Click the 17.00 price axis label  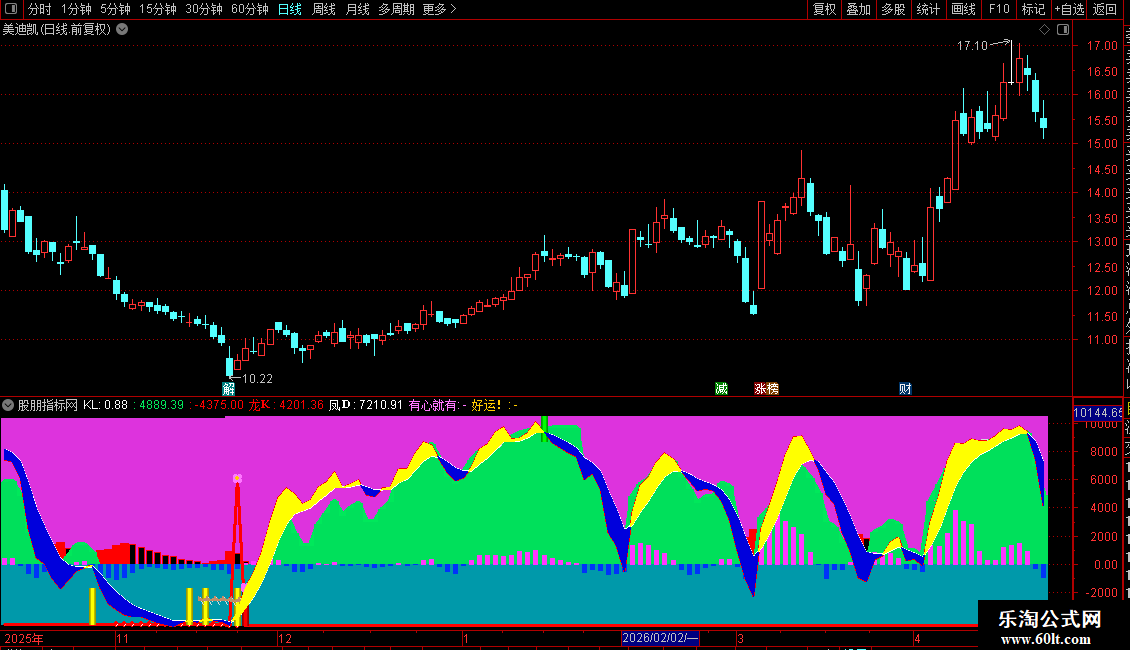click(x=1102, y=45)
